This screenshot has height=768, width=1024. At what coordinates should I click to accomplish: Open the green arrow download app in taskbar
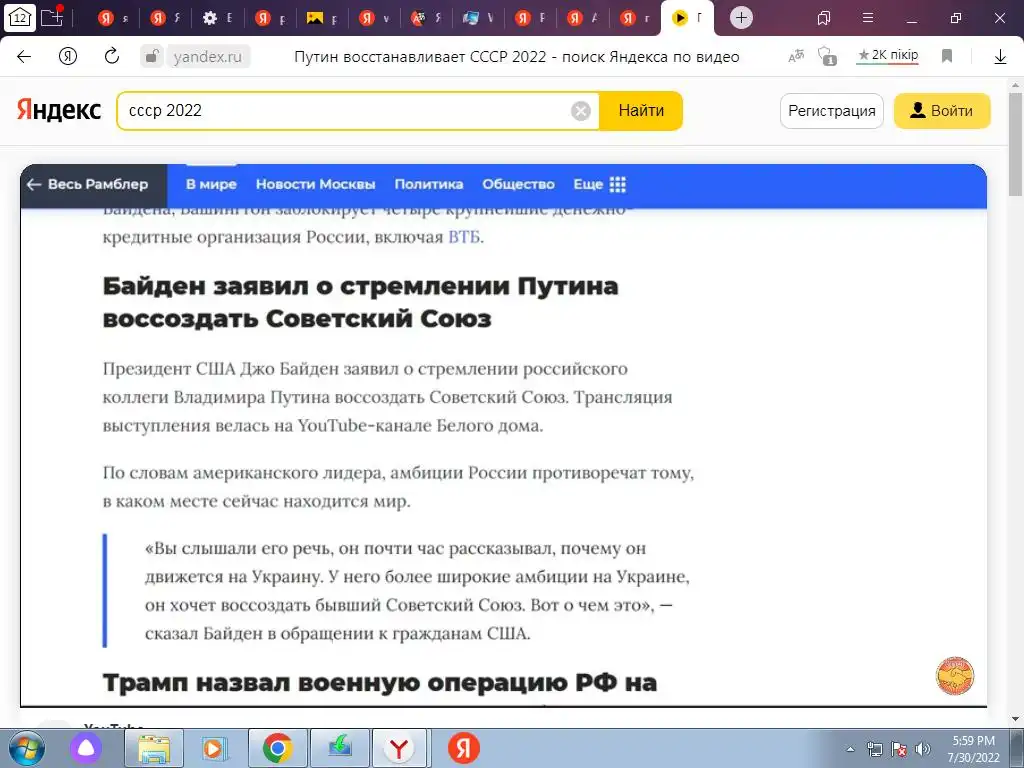pyautogui.click(x=339, y=749)
